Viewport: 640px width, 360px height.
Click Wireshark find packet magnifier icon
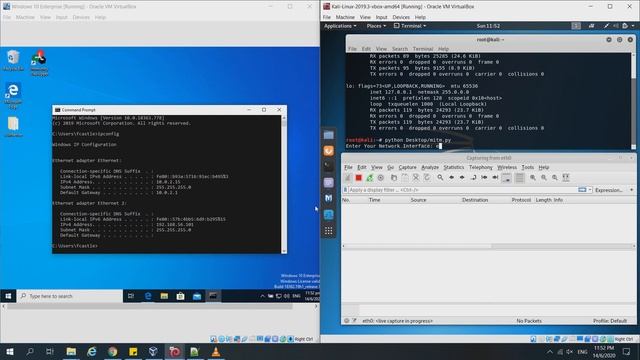click(440, 178)
